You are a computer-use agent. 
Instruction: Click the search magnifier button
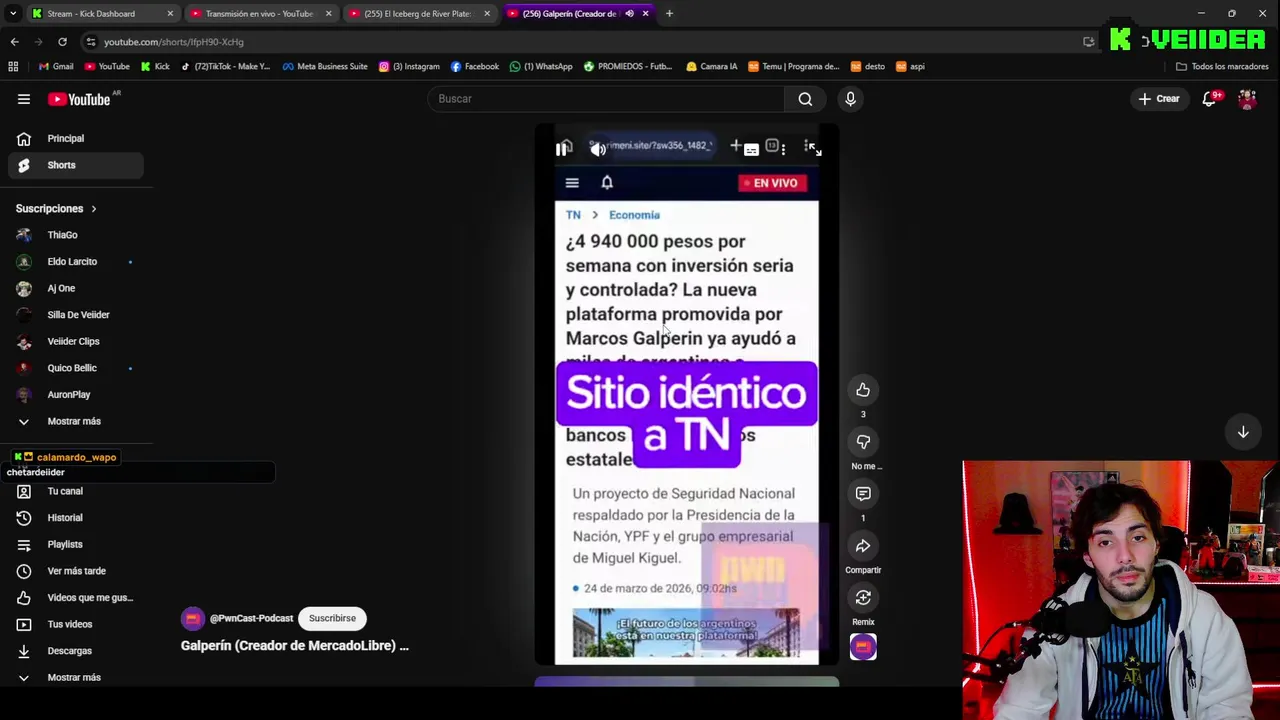805,99
